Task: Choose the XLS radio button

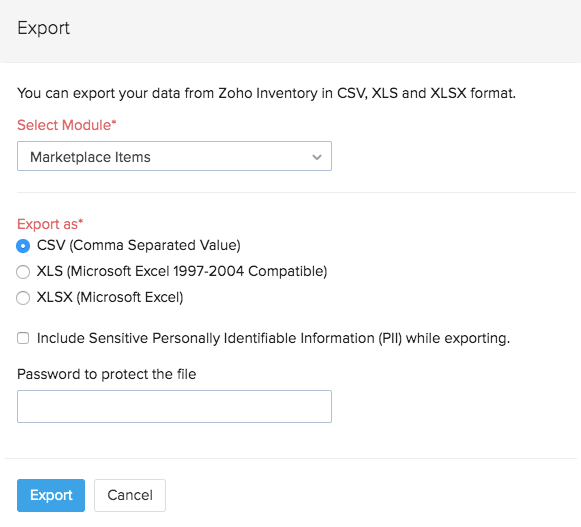Action: 23,272
